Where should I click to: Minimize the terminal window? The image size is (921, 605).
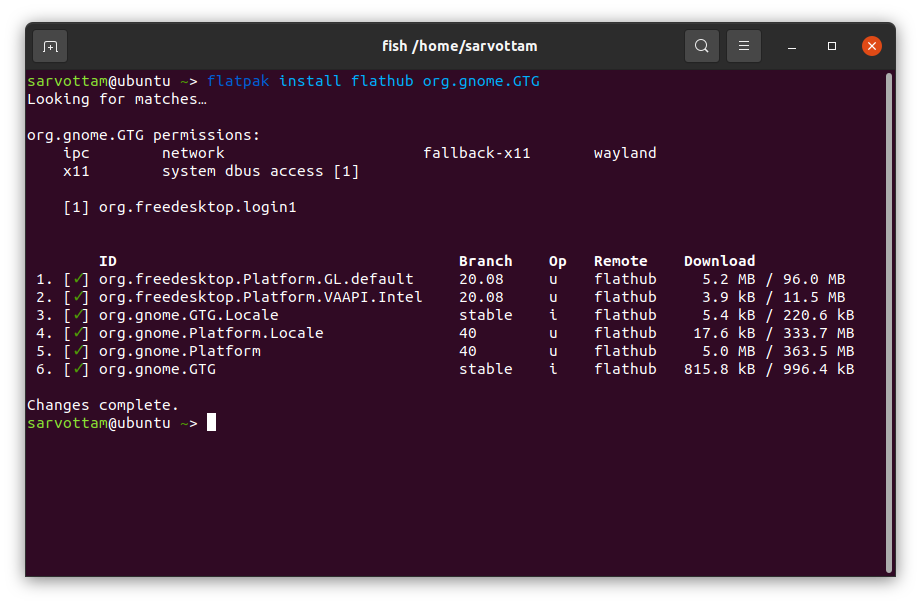pyautogui.click(x=792, y=46)
